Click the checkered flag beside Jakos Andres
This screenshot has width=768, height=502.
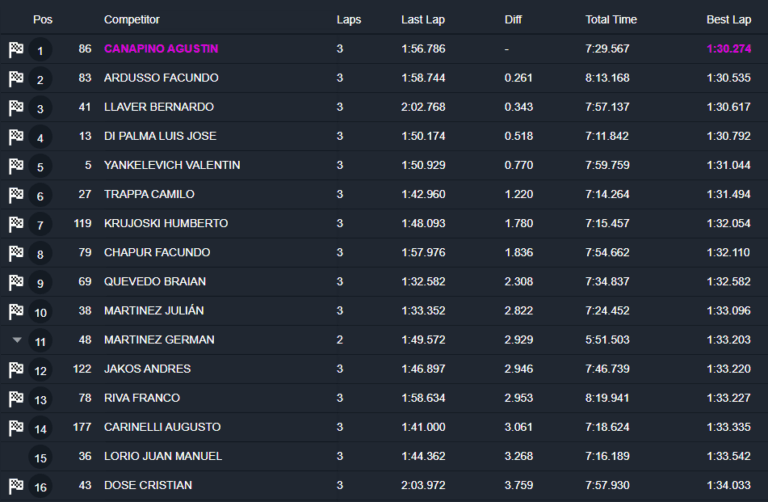pos(16,369)
